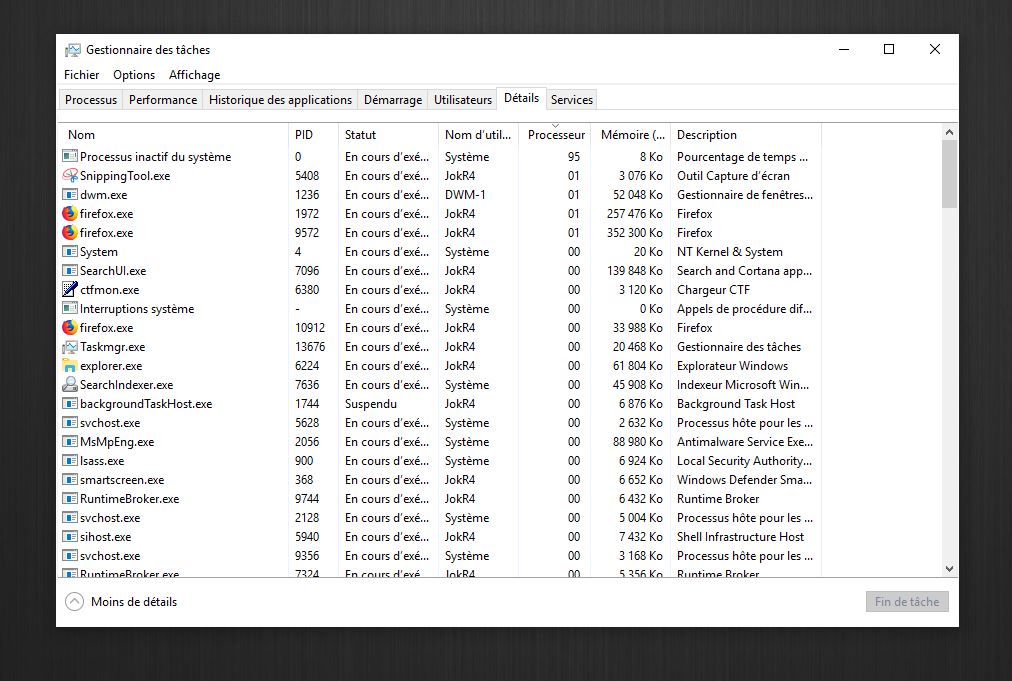The image size is (1012, 681).
Task: Sort by the Statut column header
Action: coord(388,135)
